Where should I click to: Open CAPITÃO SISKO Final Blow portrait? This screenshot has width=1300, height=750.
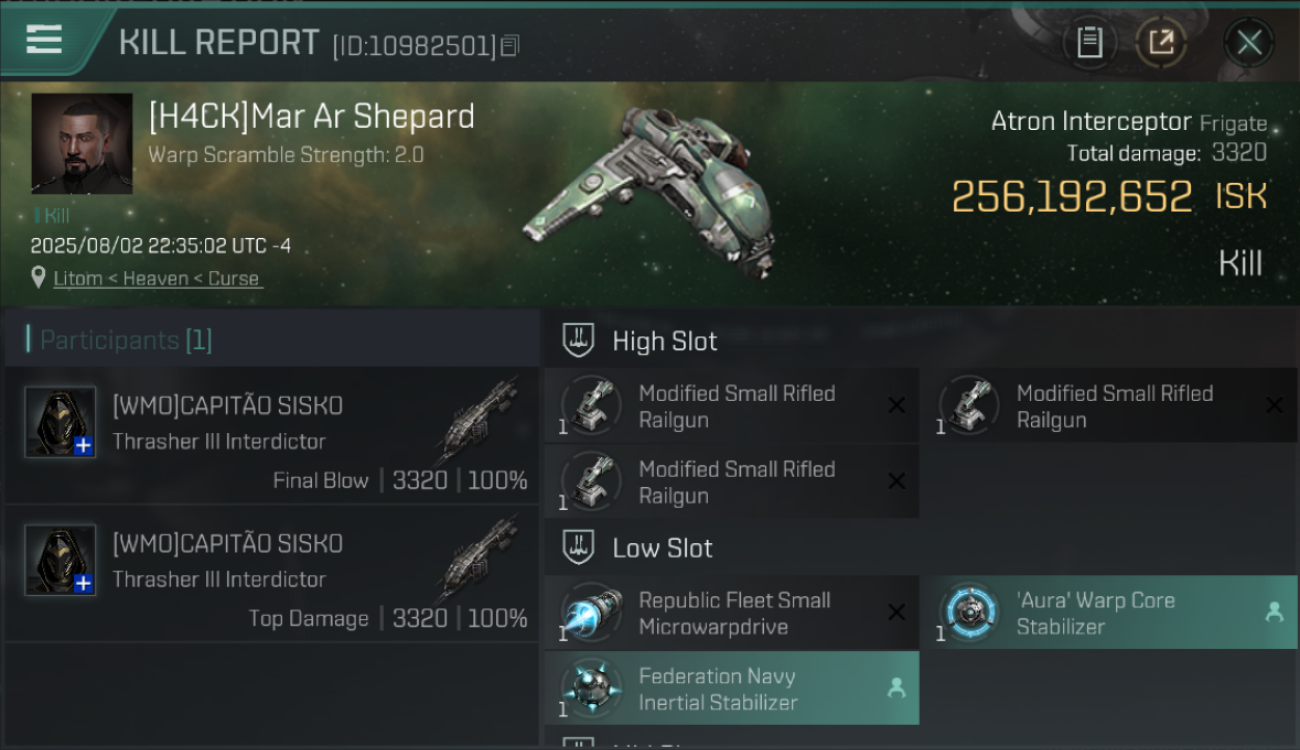coord(60,422)
